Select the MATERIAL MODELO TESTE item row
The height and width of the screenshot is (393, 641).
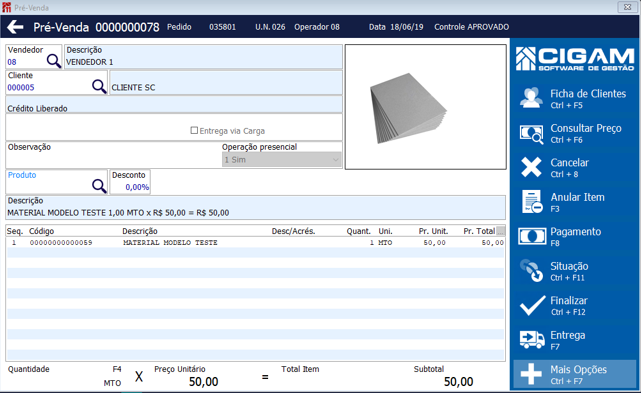(x=255, y=243)
